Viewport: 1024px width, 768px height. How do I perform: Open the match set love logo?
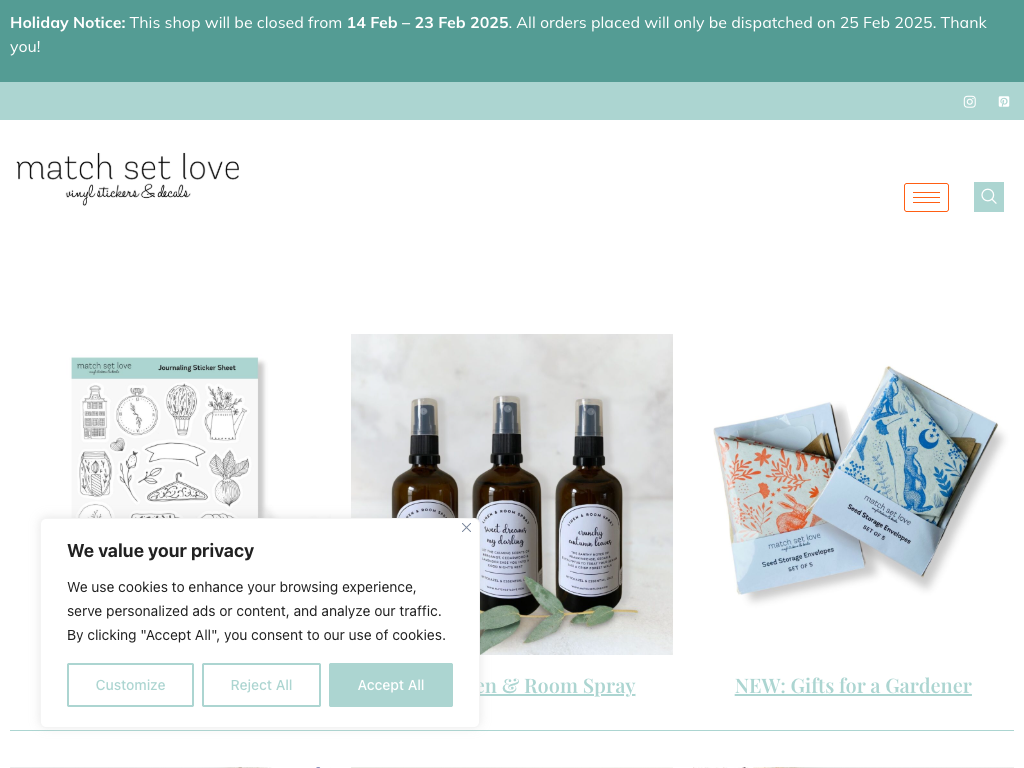(x=128, y=178)
